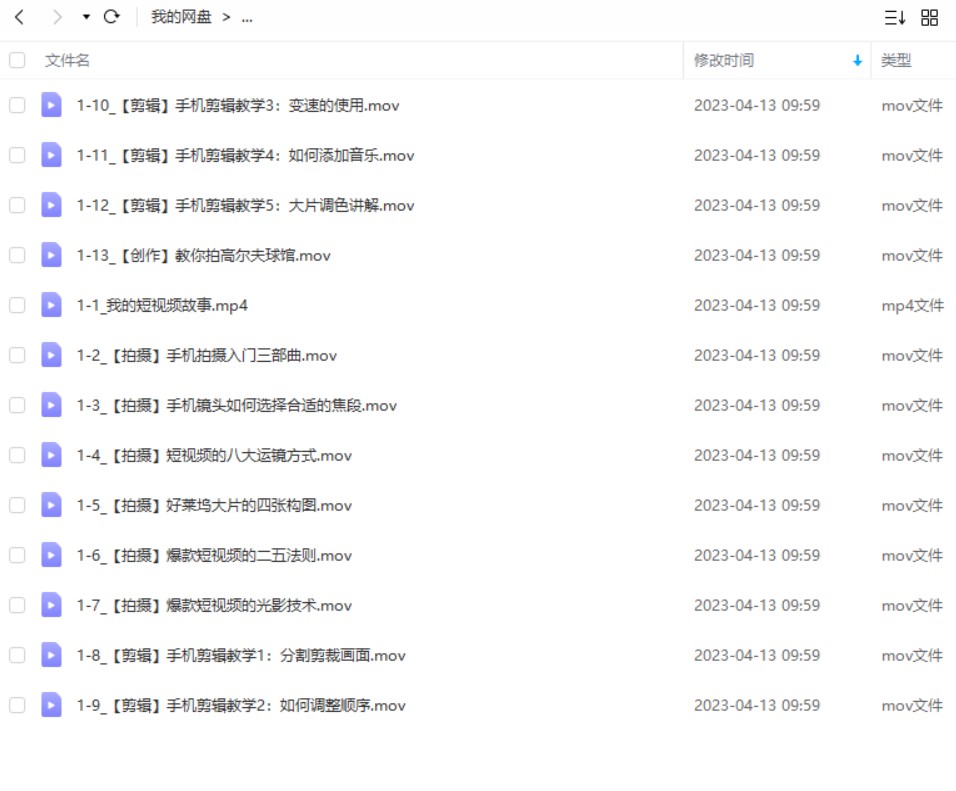This screenshot has width=956, height=791.
Task: Click mov文件 type of 1-13 教你拍高尔夫球馆
Action: pos(912,256)
